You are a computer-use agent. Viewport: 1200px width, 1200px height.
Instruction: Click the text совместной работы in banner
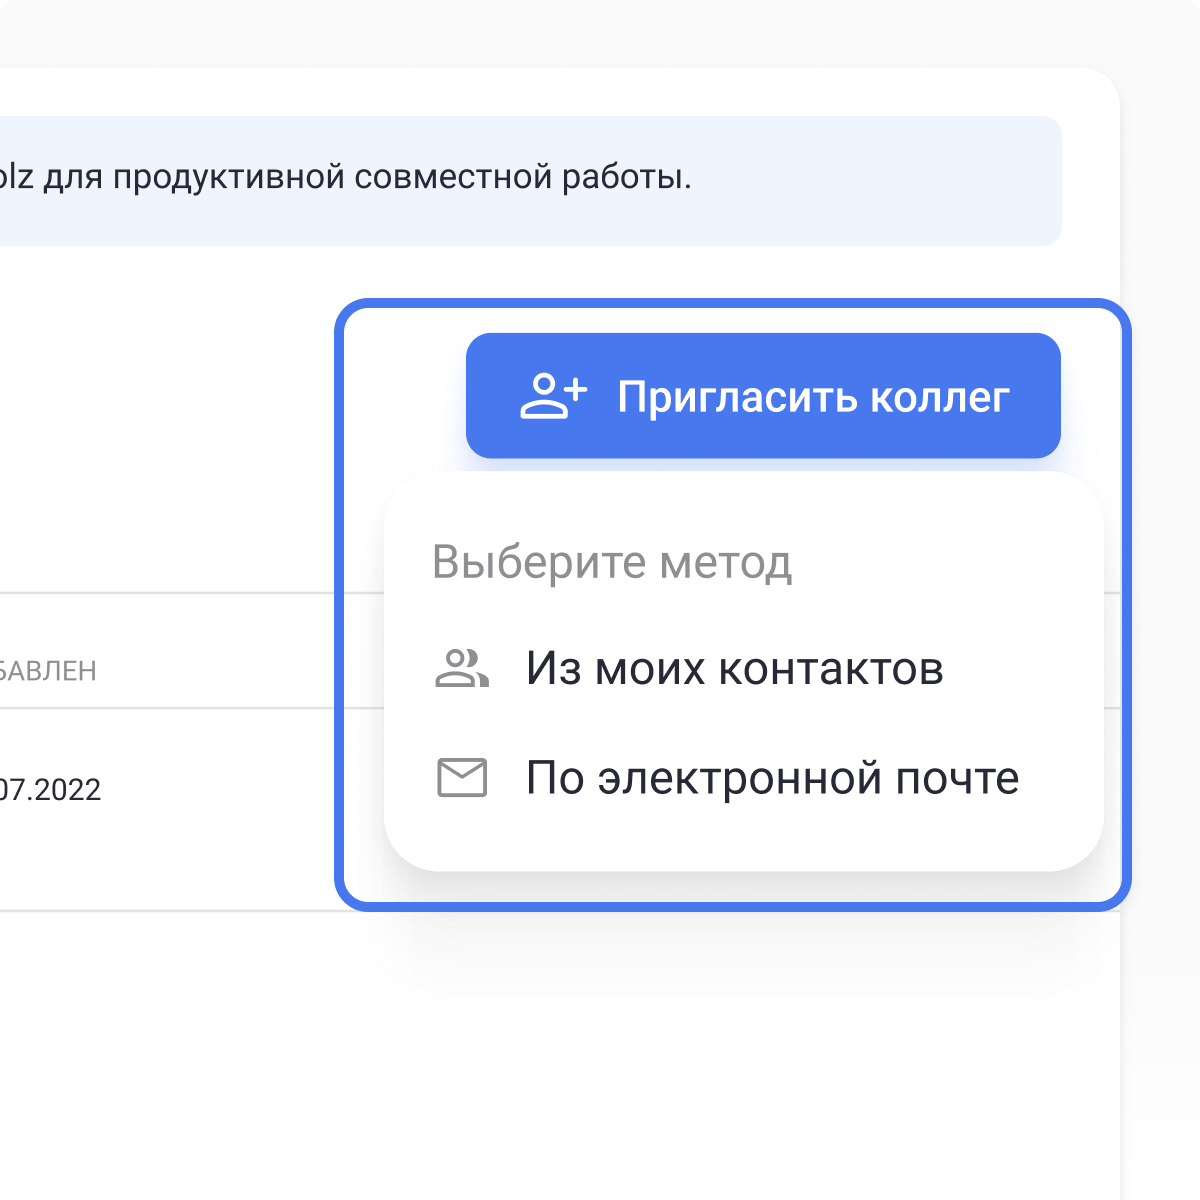(522, 178)
